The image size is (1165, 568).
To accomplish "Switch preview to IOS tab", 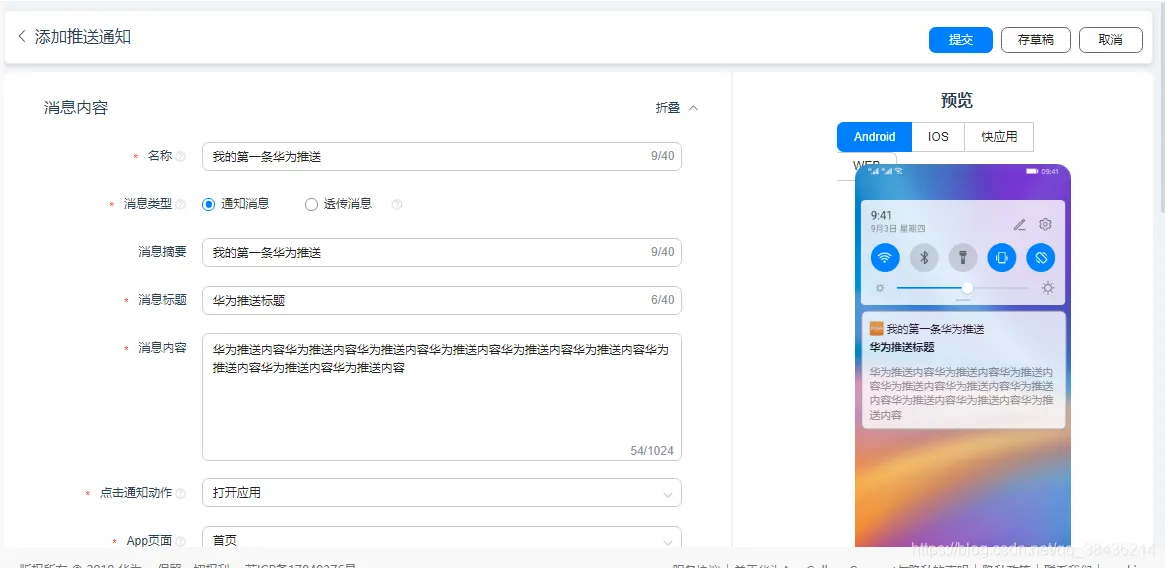I will (x=938, y=137).
